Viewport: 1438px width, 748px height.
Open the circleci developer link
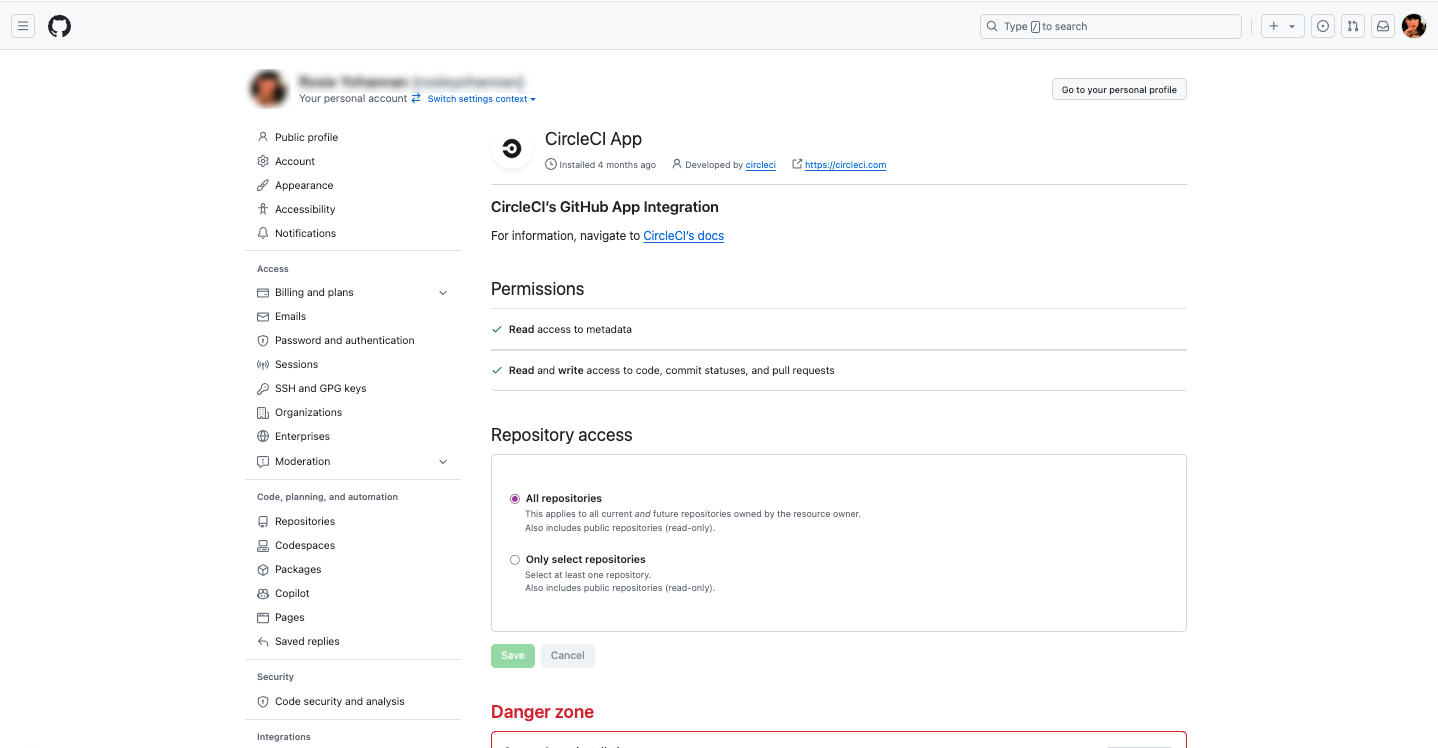click(761, 165)
